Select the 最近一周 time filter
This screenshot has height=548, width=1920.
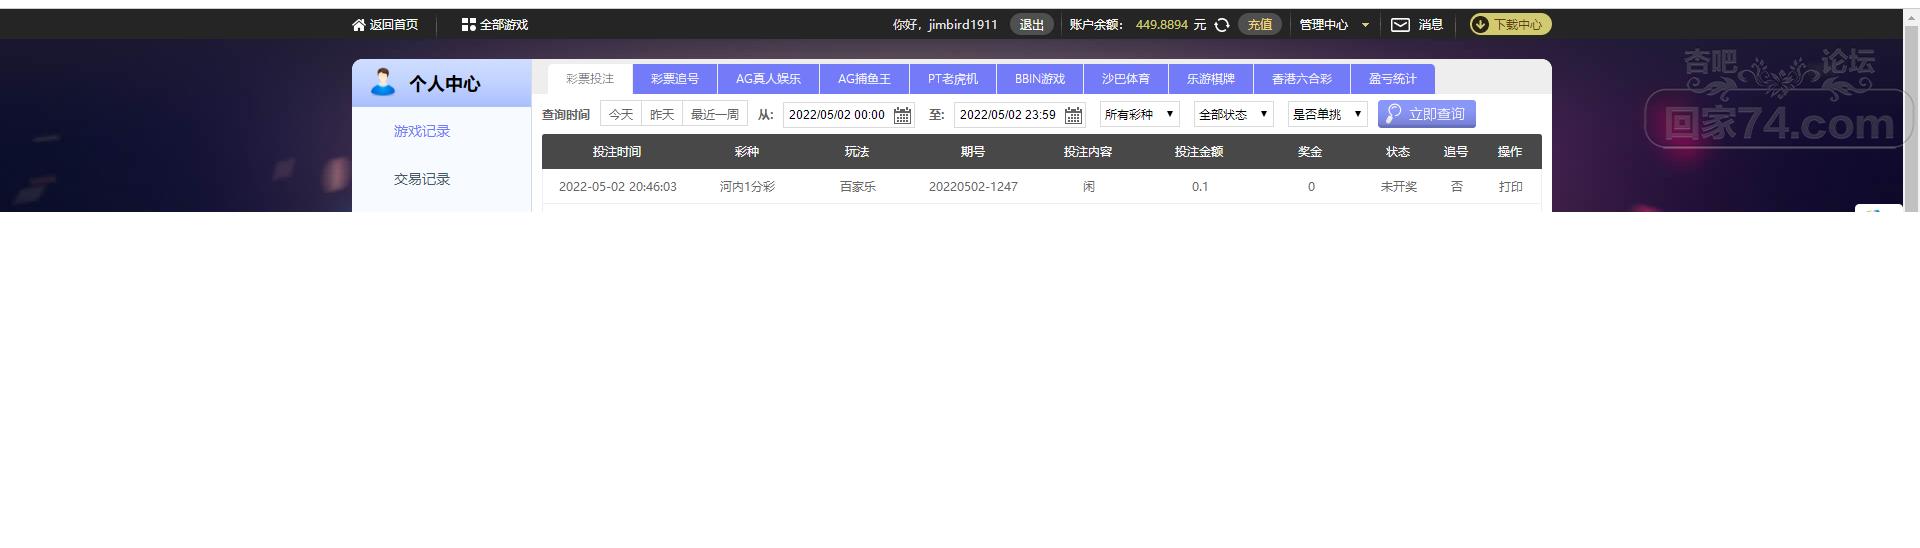click(715, 114)
